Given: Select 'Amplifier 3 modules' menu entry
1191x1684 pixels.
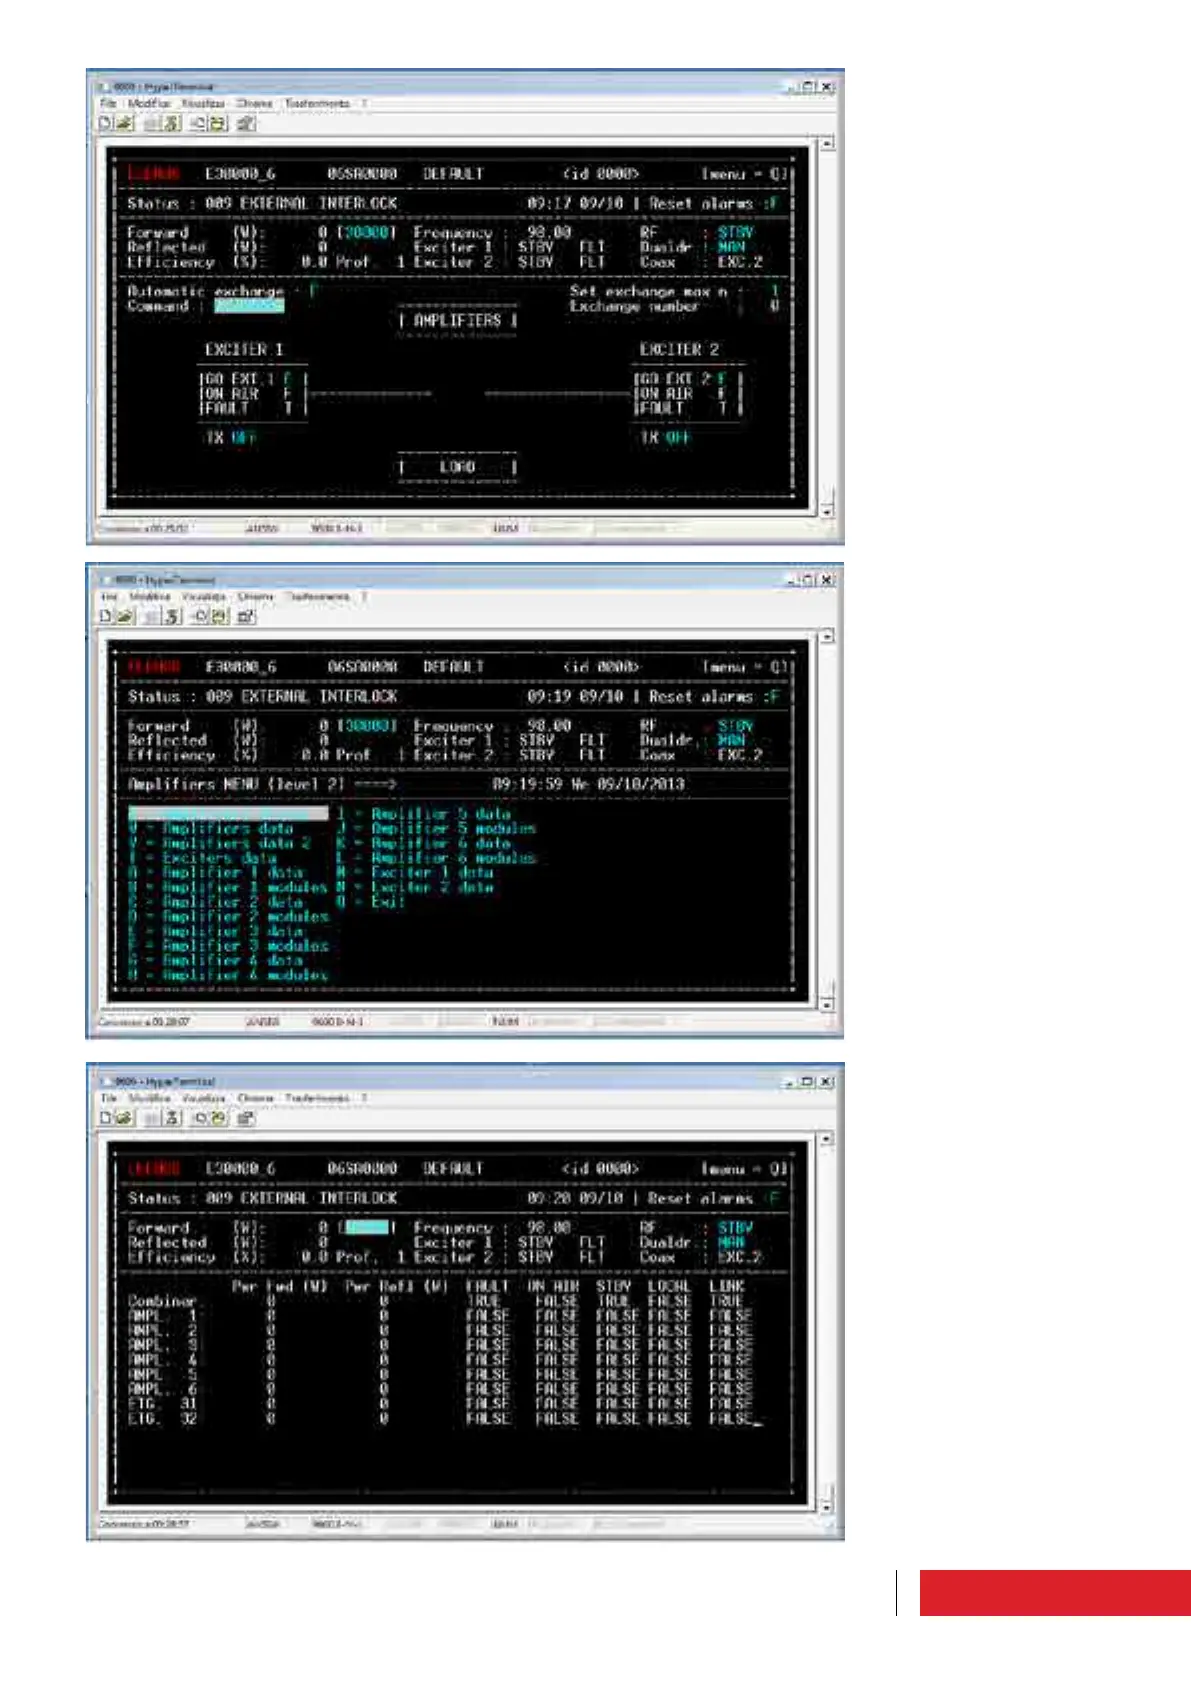Looking at the screenshot, I should coord(228,945).
